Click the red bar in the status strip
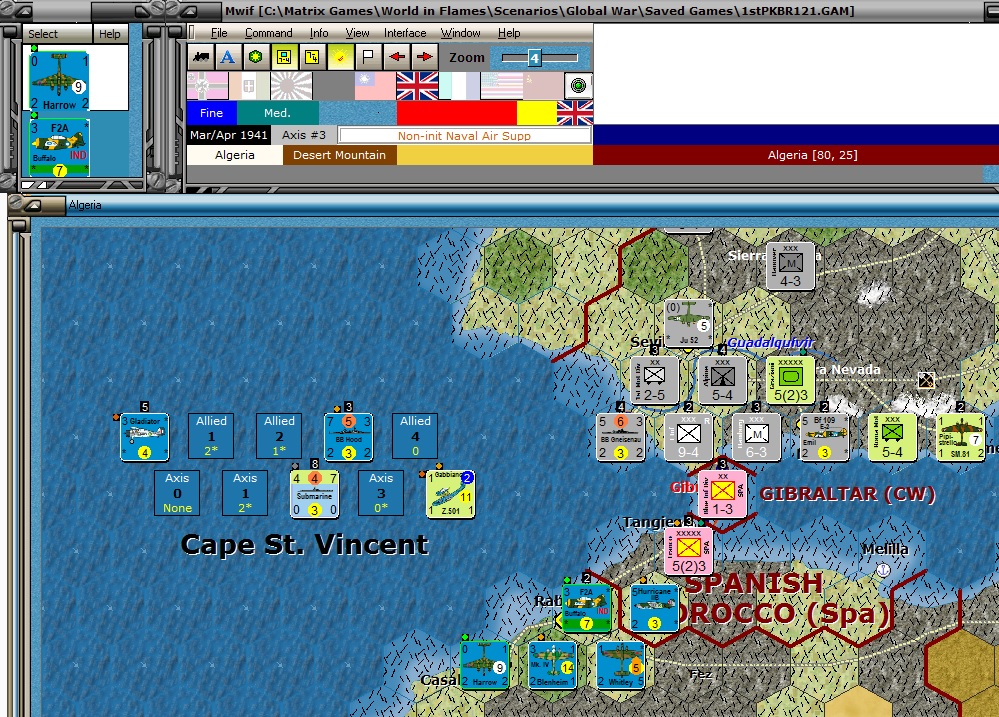999x717 pixels. coord(456,113)
